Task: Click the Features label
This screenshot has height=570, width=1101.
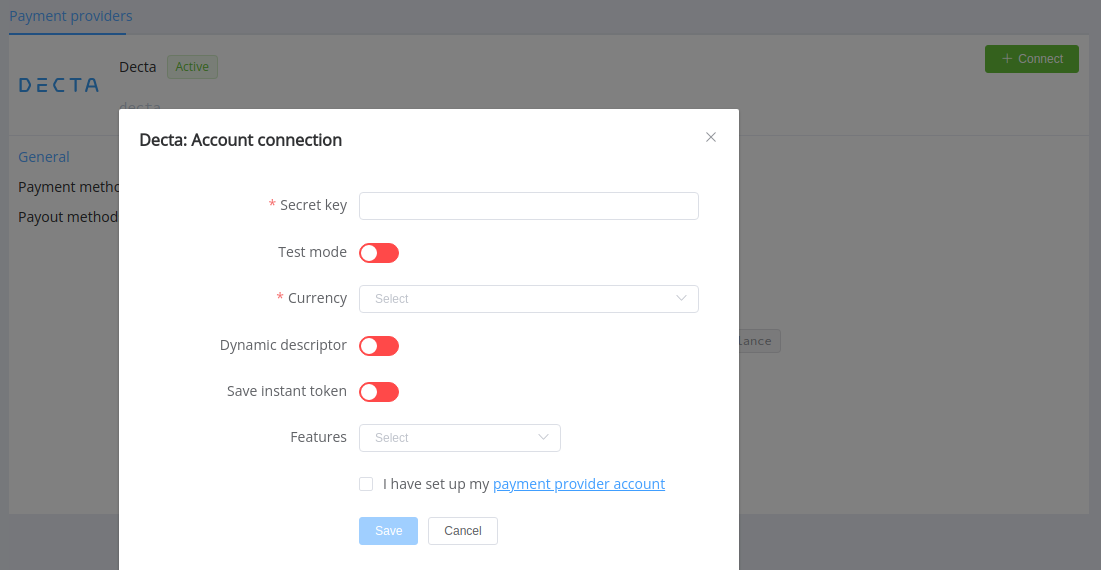Action: click(318, 437)
